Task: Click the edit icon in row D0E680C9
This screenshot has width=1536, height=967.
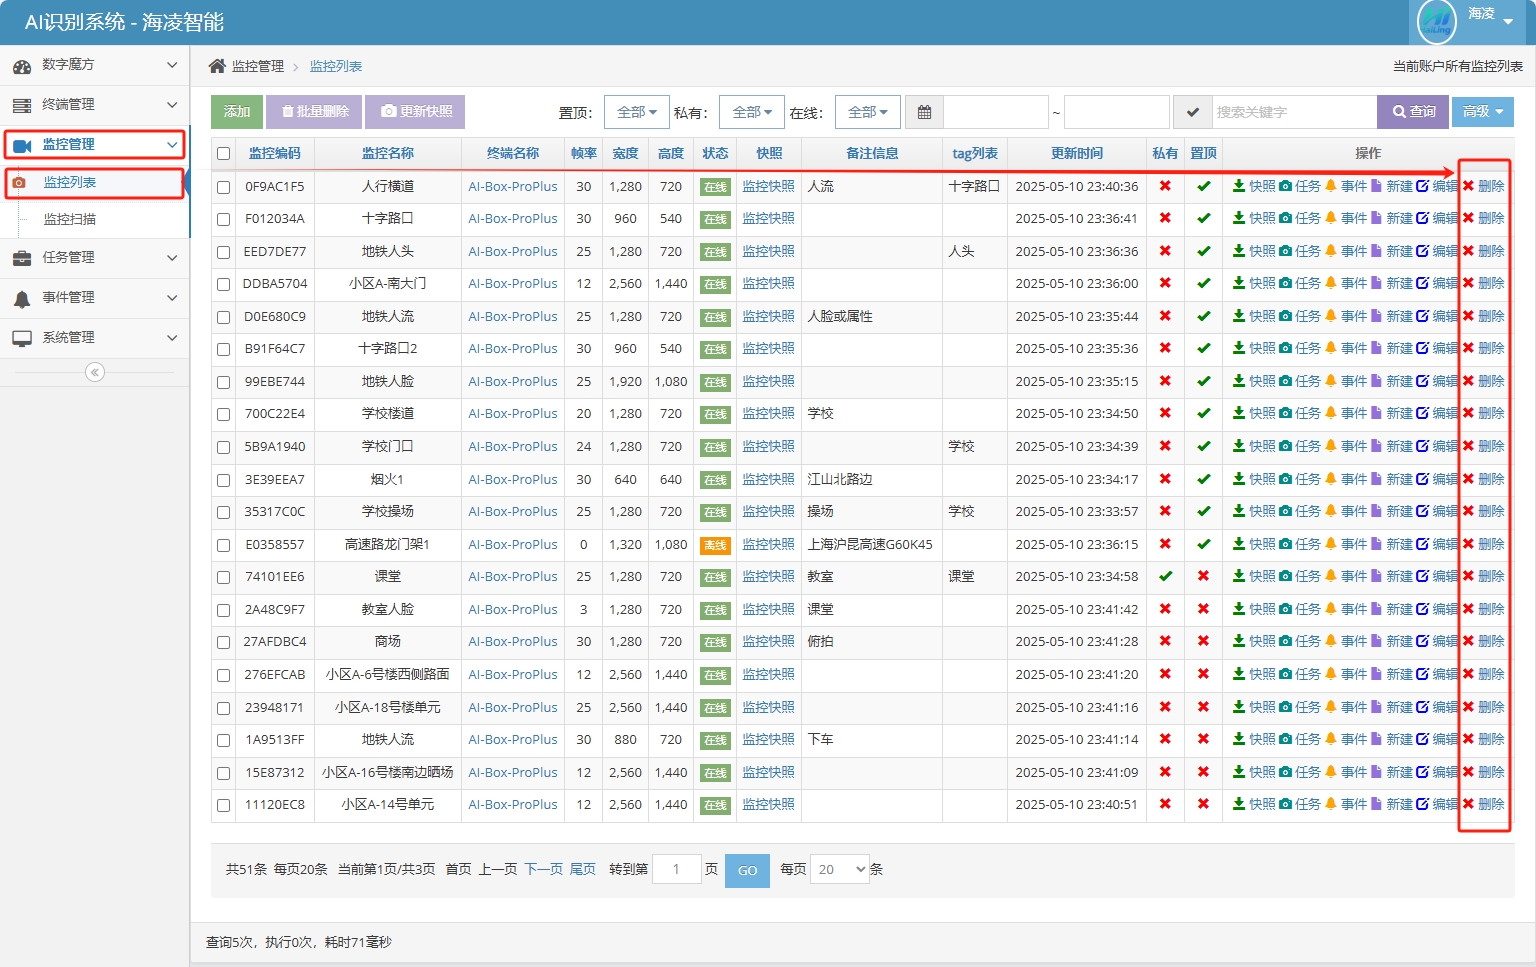Action: coord(1423,316)
